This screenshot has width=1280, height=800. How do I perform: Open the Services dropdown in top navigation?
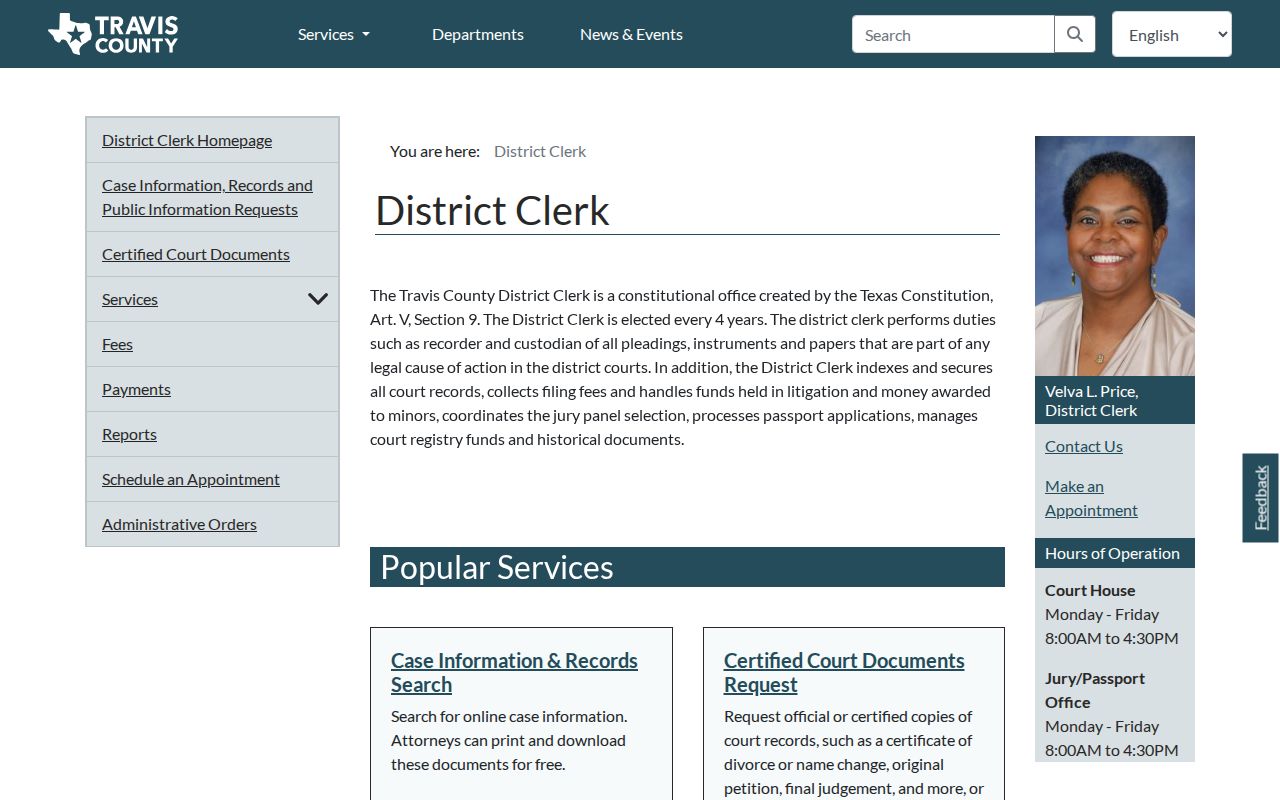(334, 34)
